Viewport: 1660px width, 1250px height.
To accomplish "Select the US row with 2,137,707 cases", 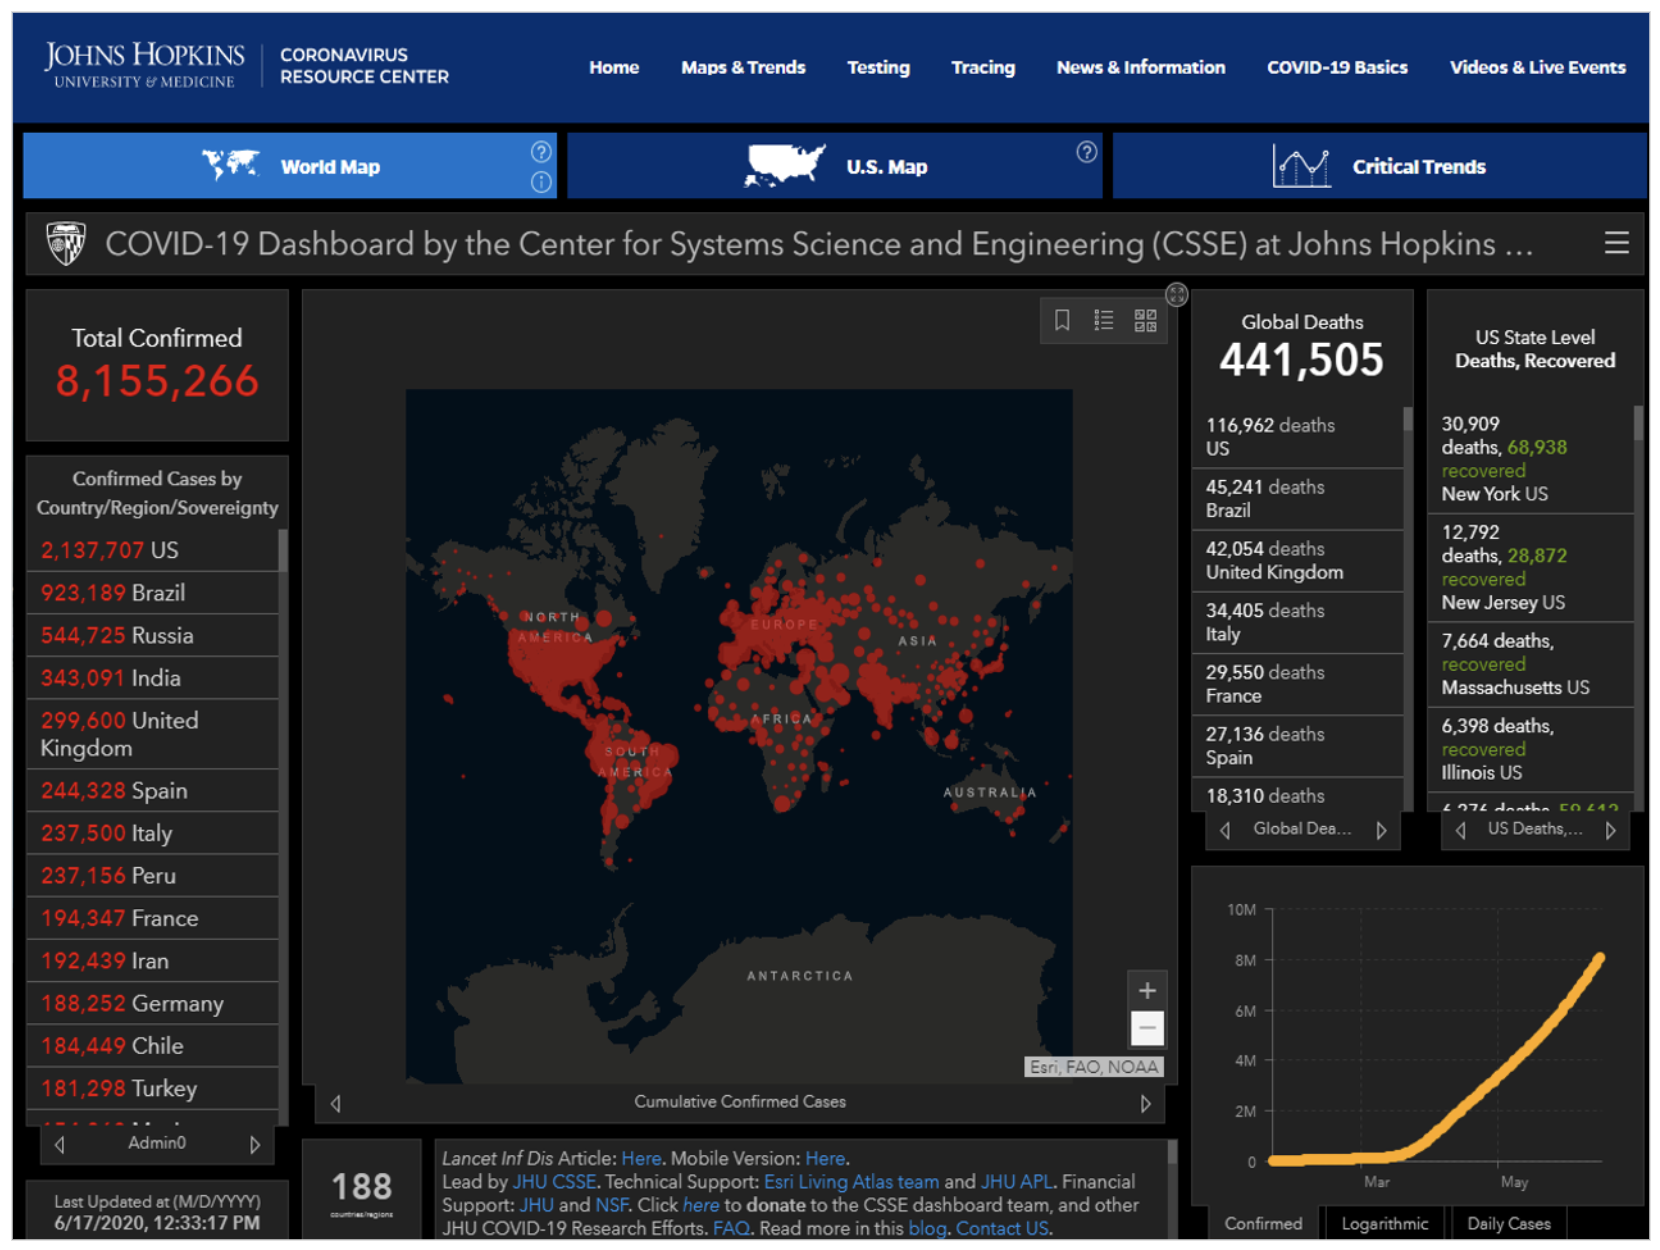I will [152, 550].
